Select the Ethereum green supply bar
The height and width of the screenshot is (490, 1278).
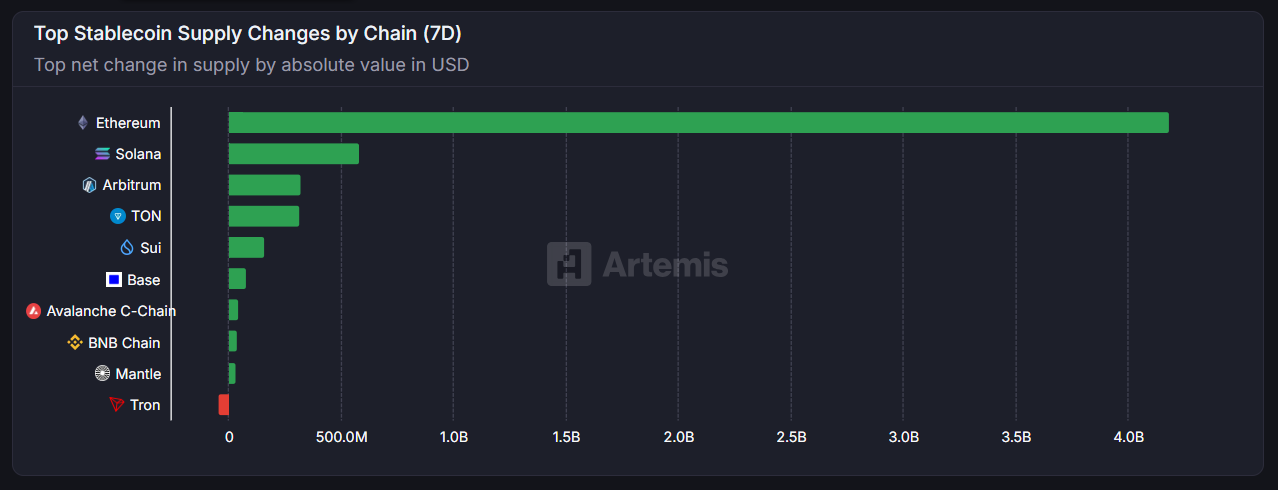(x=699, y=123)
